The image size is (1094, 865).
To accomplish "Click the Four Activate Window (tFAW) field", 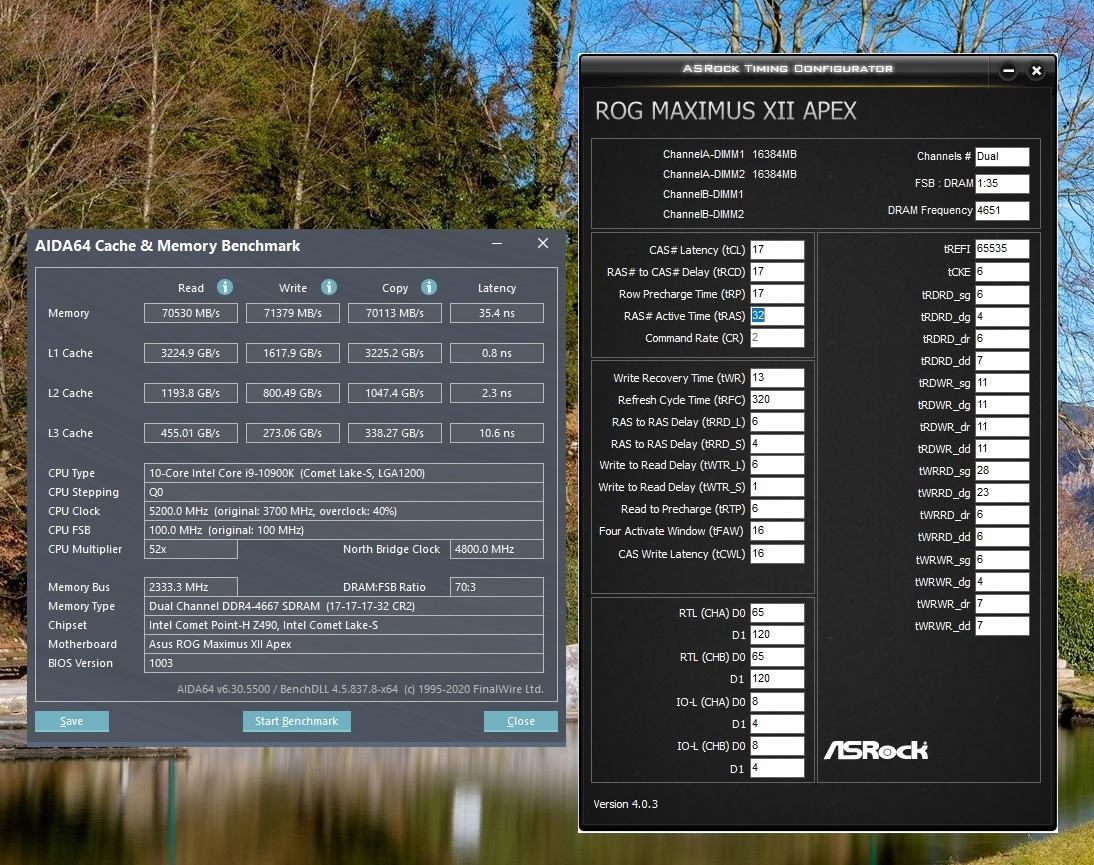I will pos(777,531).
